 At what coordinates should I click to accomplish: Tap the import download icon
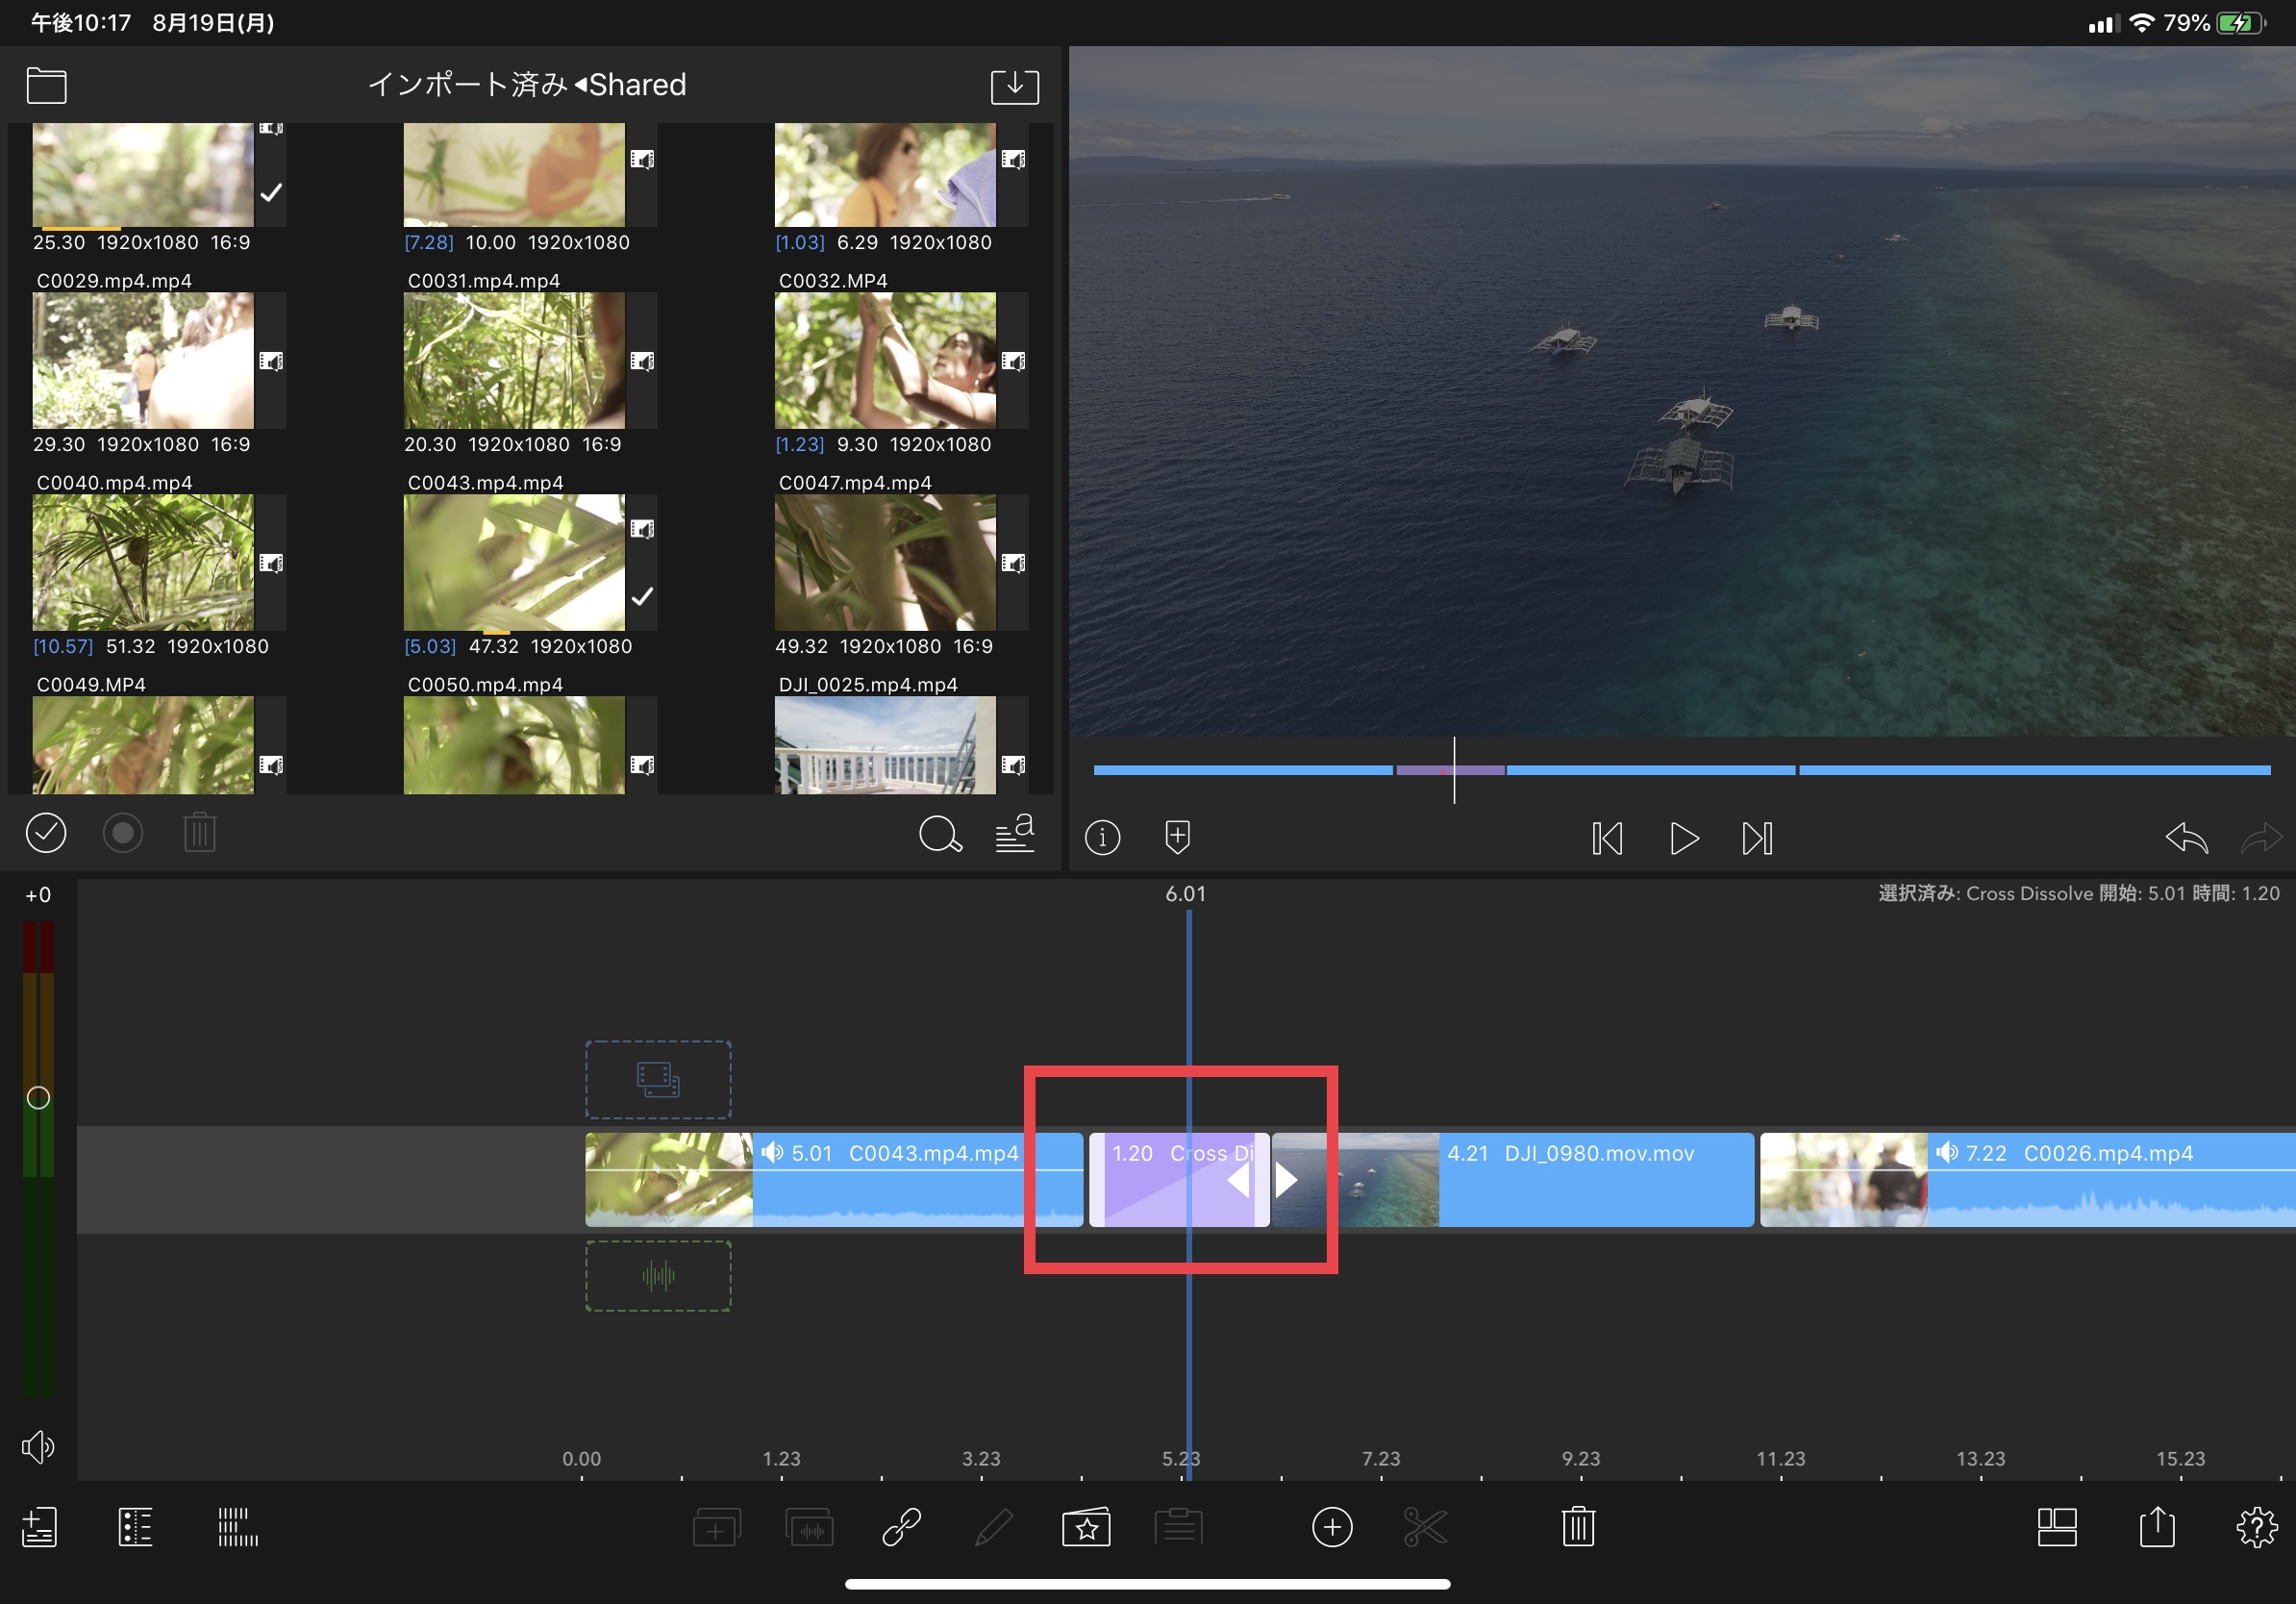click(1014, 86)
